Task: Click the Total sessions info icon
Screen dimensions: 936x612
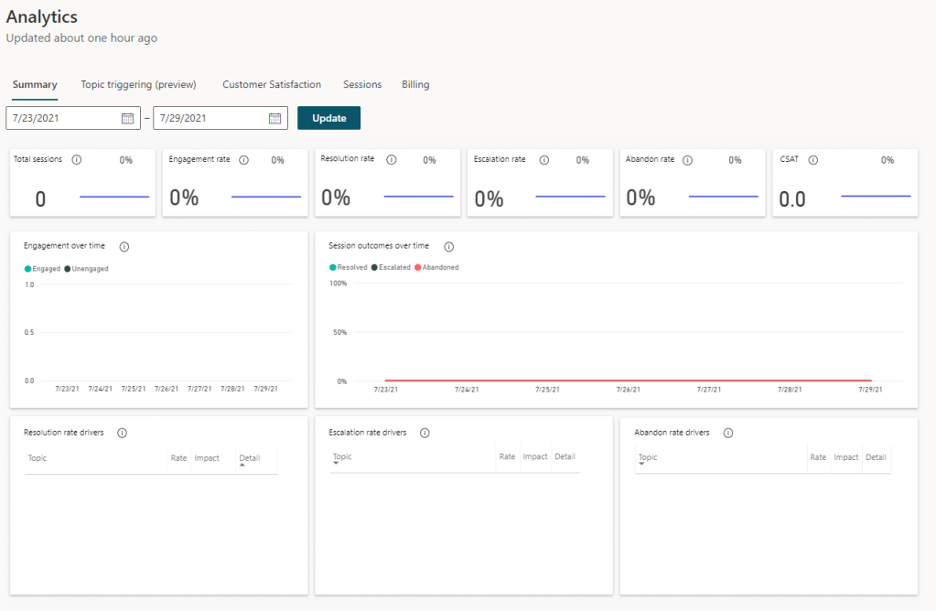Action: [x=77, y=160]
